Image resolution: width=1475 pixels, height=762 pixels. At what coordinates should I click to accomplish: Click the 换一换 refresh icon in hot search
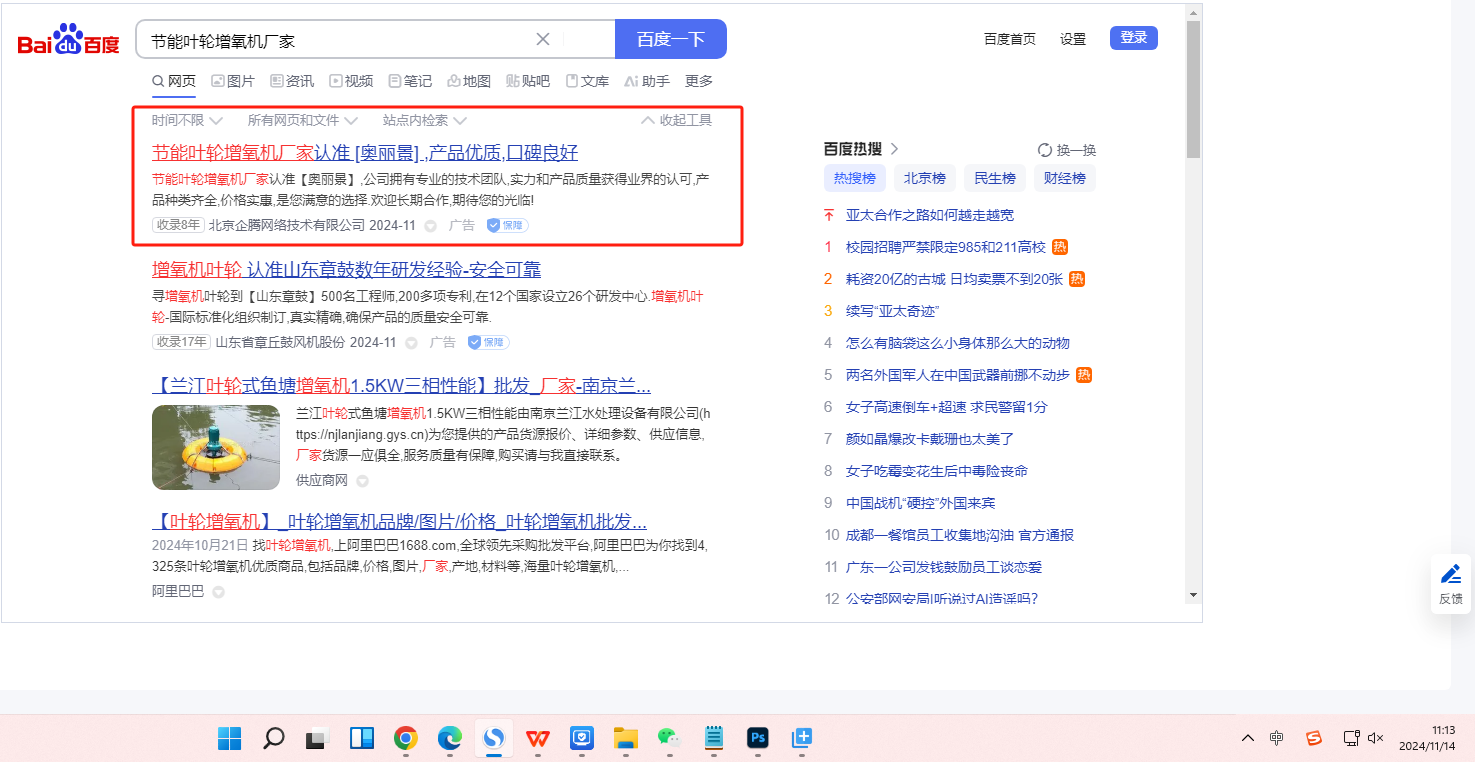tap(1045, 150)
